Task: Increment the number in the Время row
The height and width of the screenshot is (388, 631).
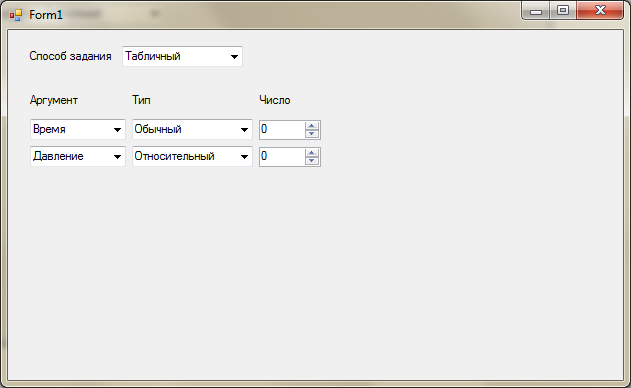Action: point(312,126)
